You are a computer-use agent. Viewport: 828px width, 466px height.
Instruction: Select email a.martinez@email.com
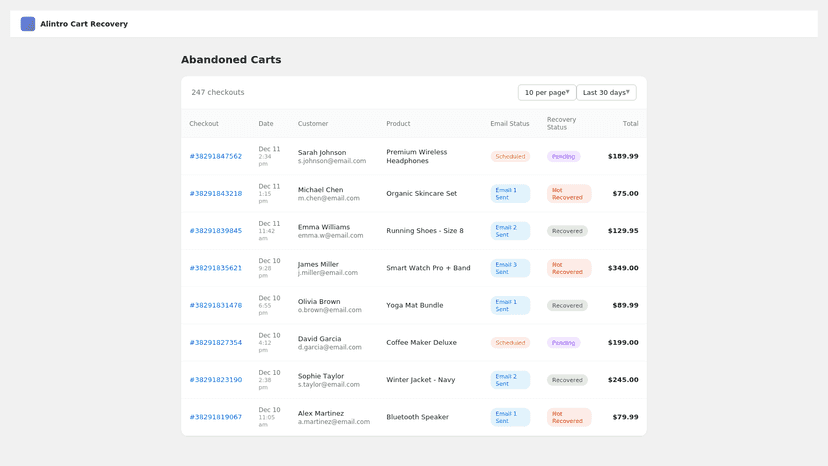pyautogui.click(x=334, y=422)
